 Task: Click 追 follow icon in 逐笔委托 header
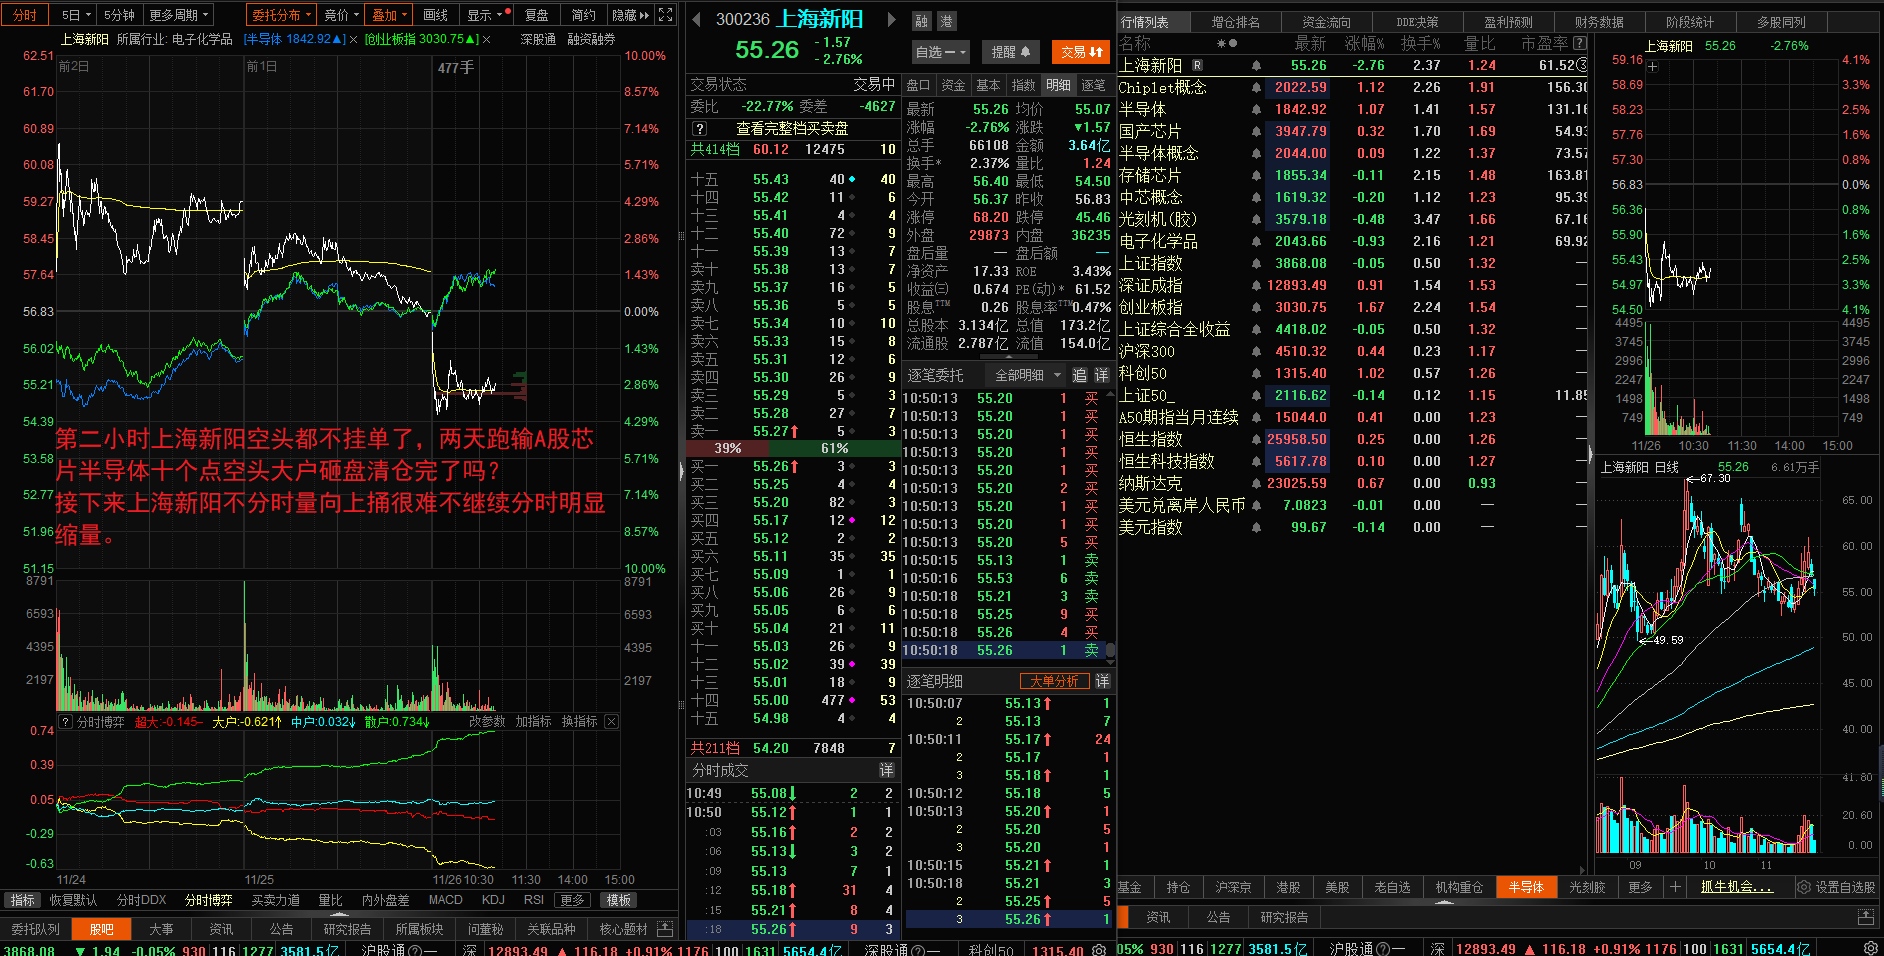tap(1080, 375)
